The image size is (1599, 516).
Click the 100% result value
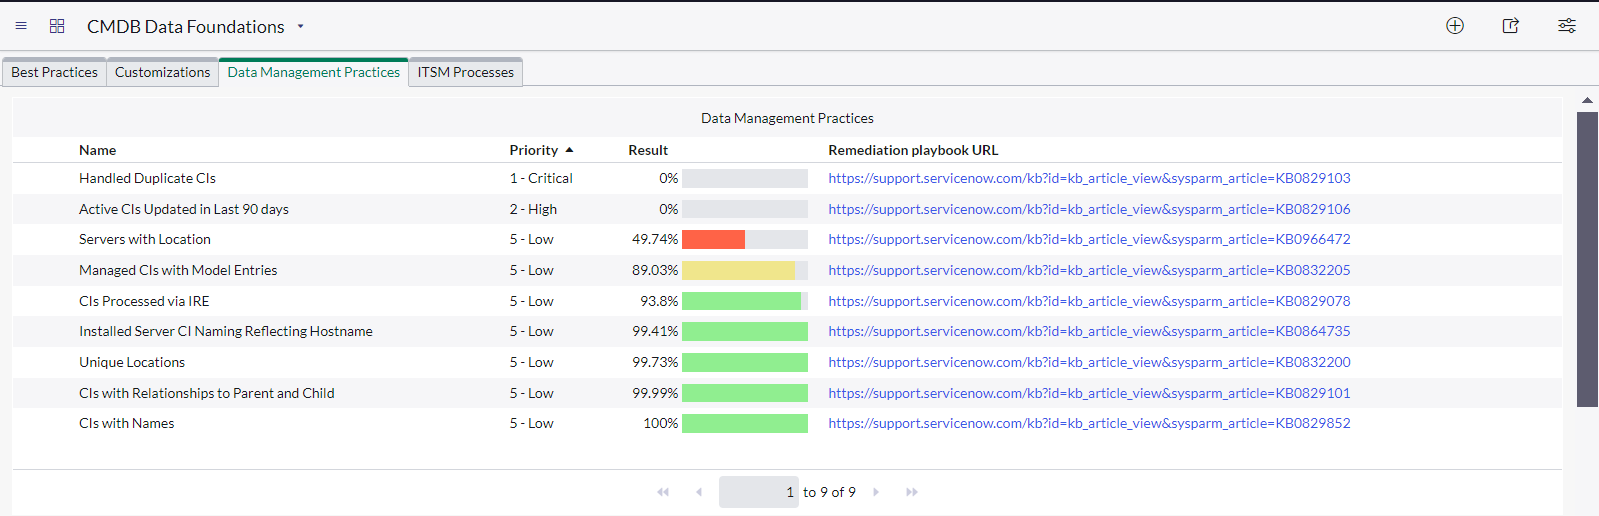click(x=661, y=423)
